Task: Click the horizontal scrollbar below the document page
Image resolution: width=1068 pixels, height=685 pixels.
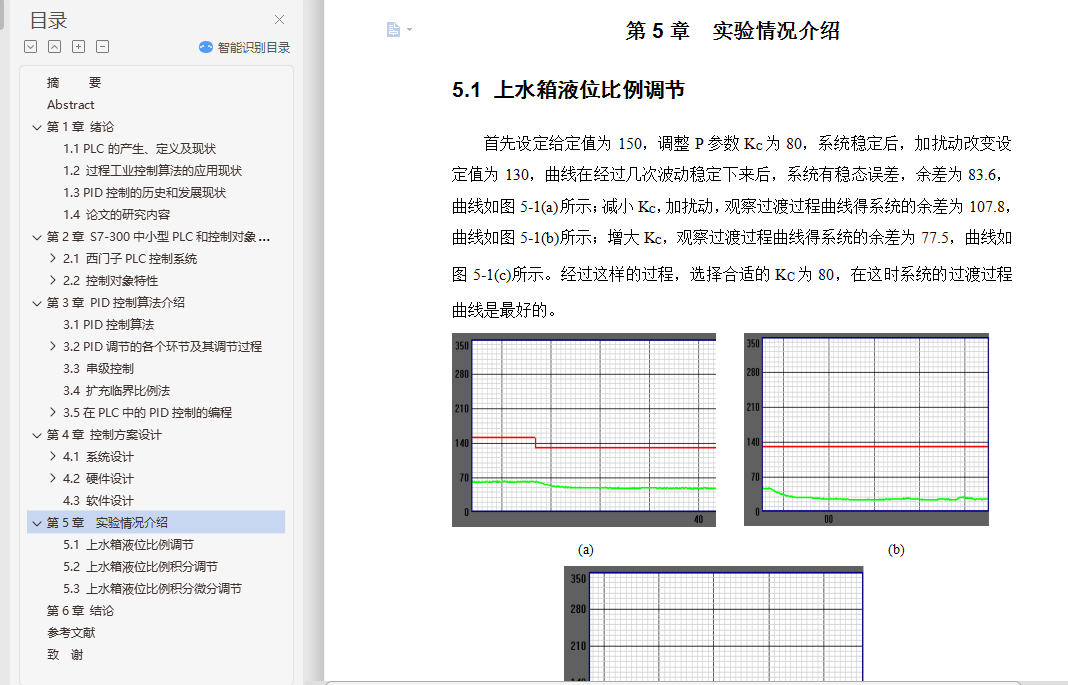Action: (x=673, y=682)
